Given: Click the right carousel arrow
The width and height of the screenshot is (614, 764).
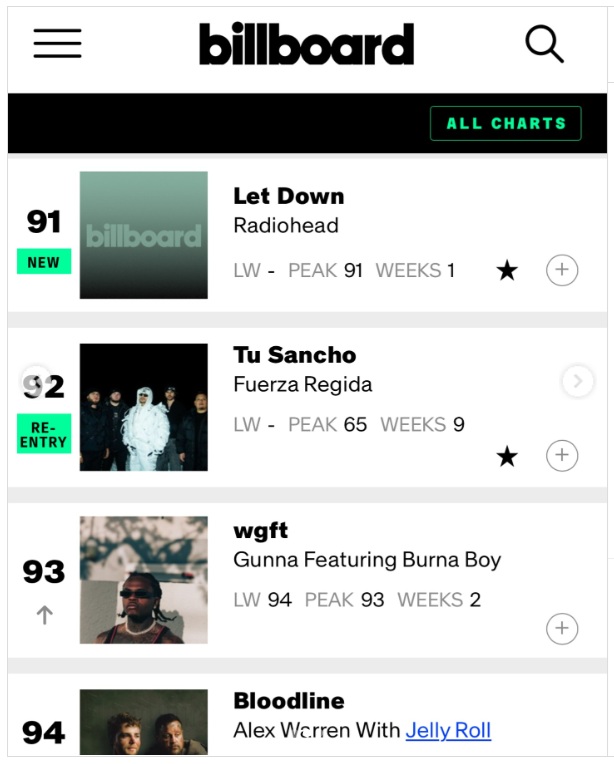Looking at the screenshot, I should [x=577, y=381].
